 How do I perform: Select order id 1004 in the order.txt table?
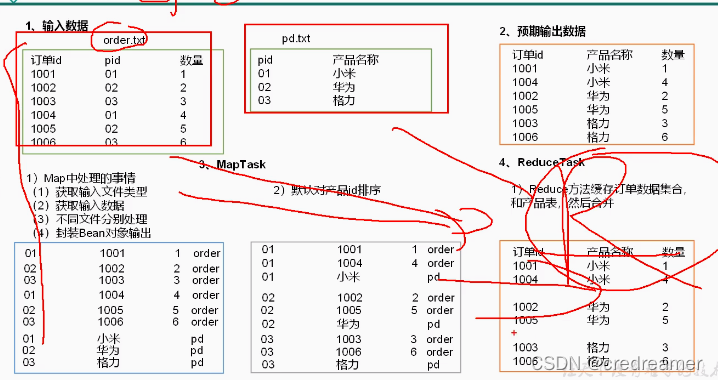[43, 115]
